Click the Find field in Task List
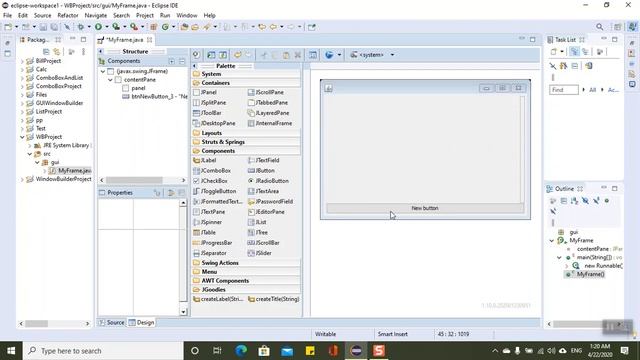The width and height of the screenshot is (640, 360). pyautogui.click(x=564, y=90)
